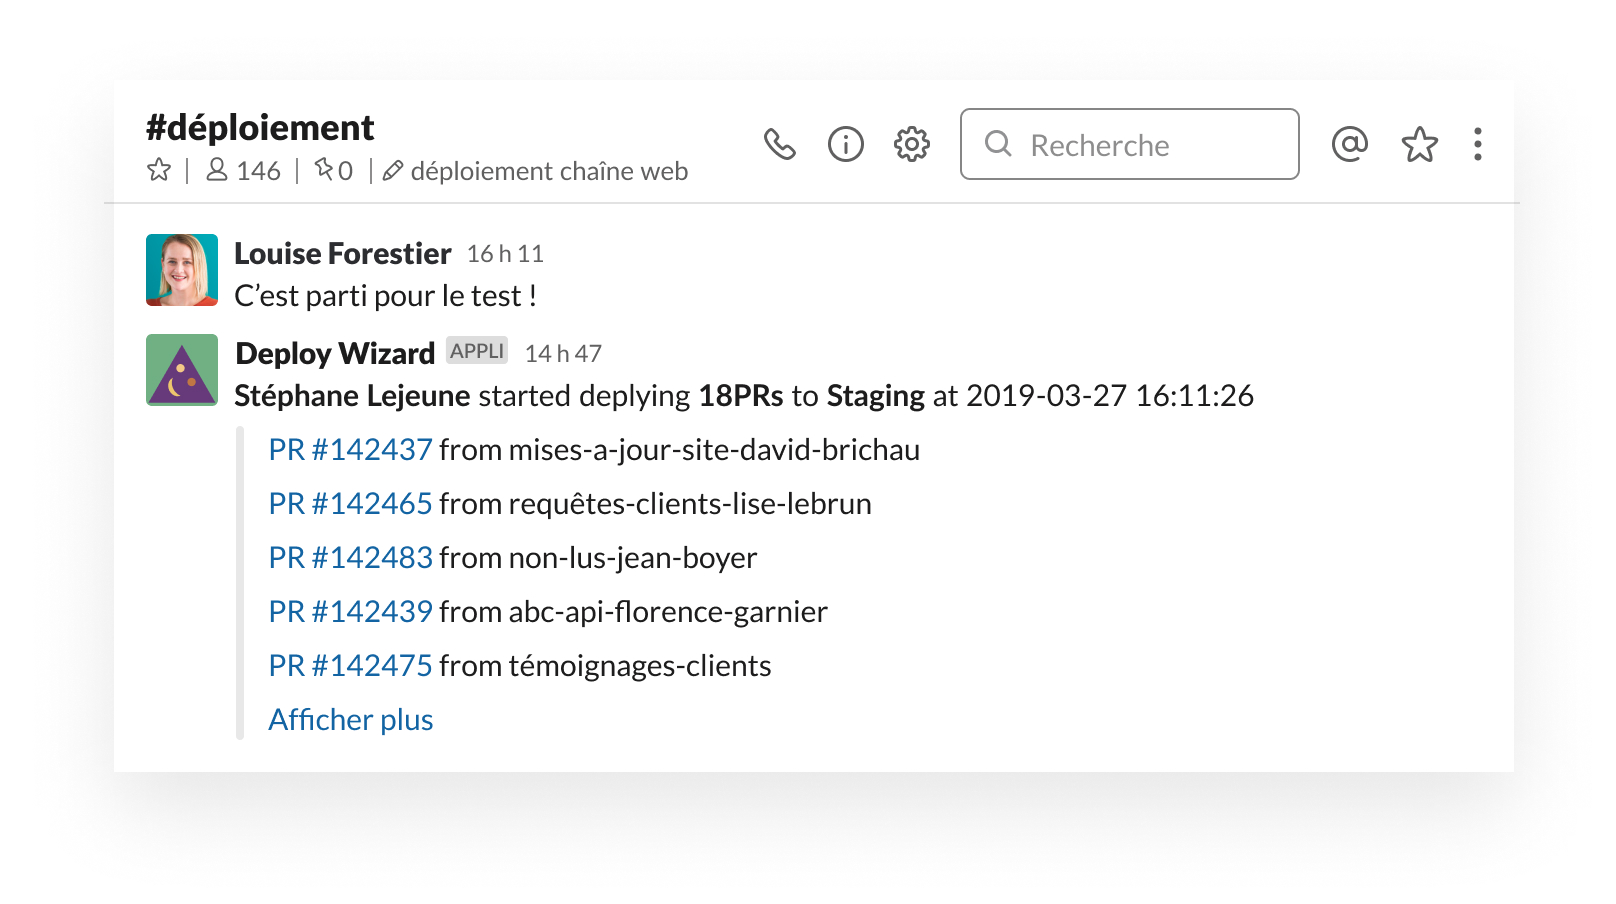Click the 16 h 11 timestamp
1616x904 pixels.
(x=505, y=254)
